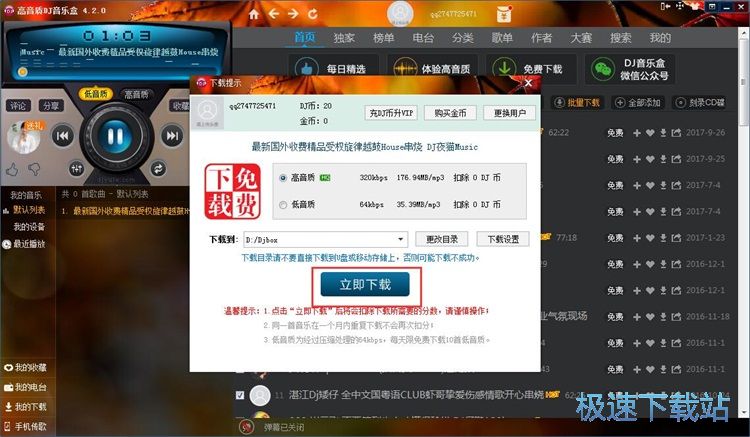The width and height of the screenshot is (750, 437).
Task: Switch to the 独家 tab
Action: (x=344, y=38)
